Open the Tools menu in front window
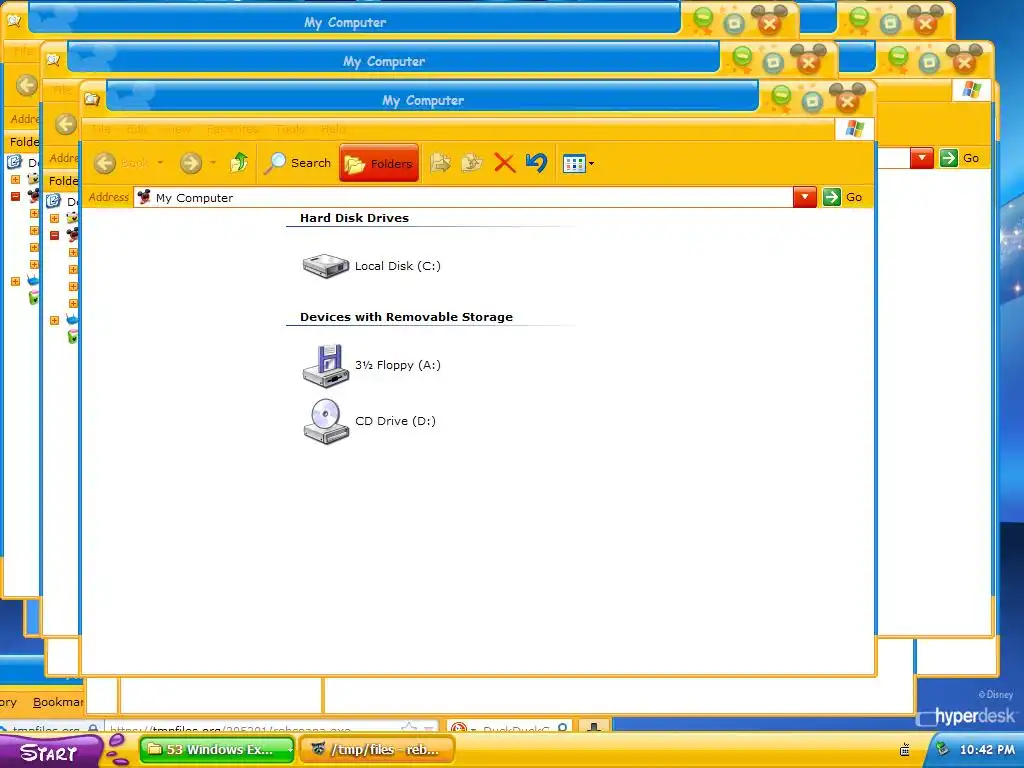This screenshot has height=768, width=1024. 290,129
